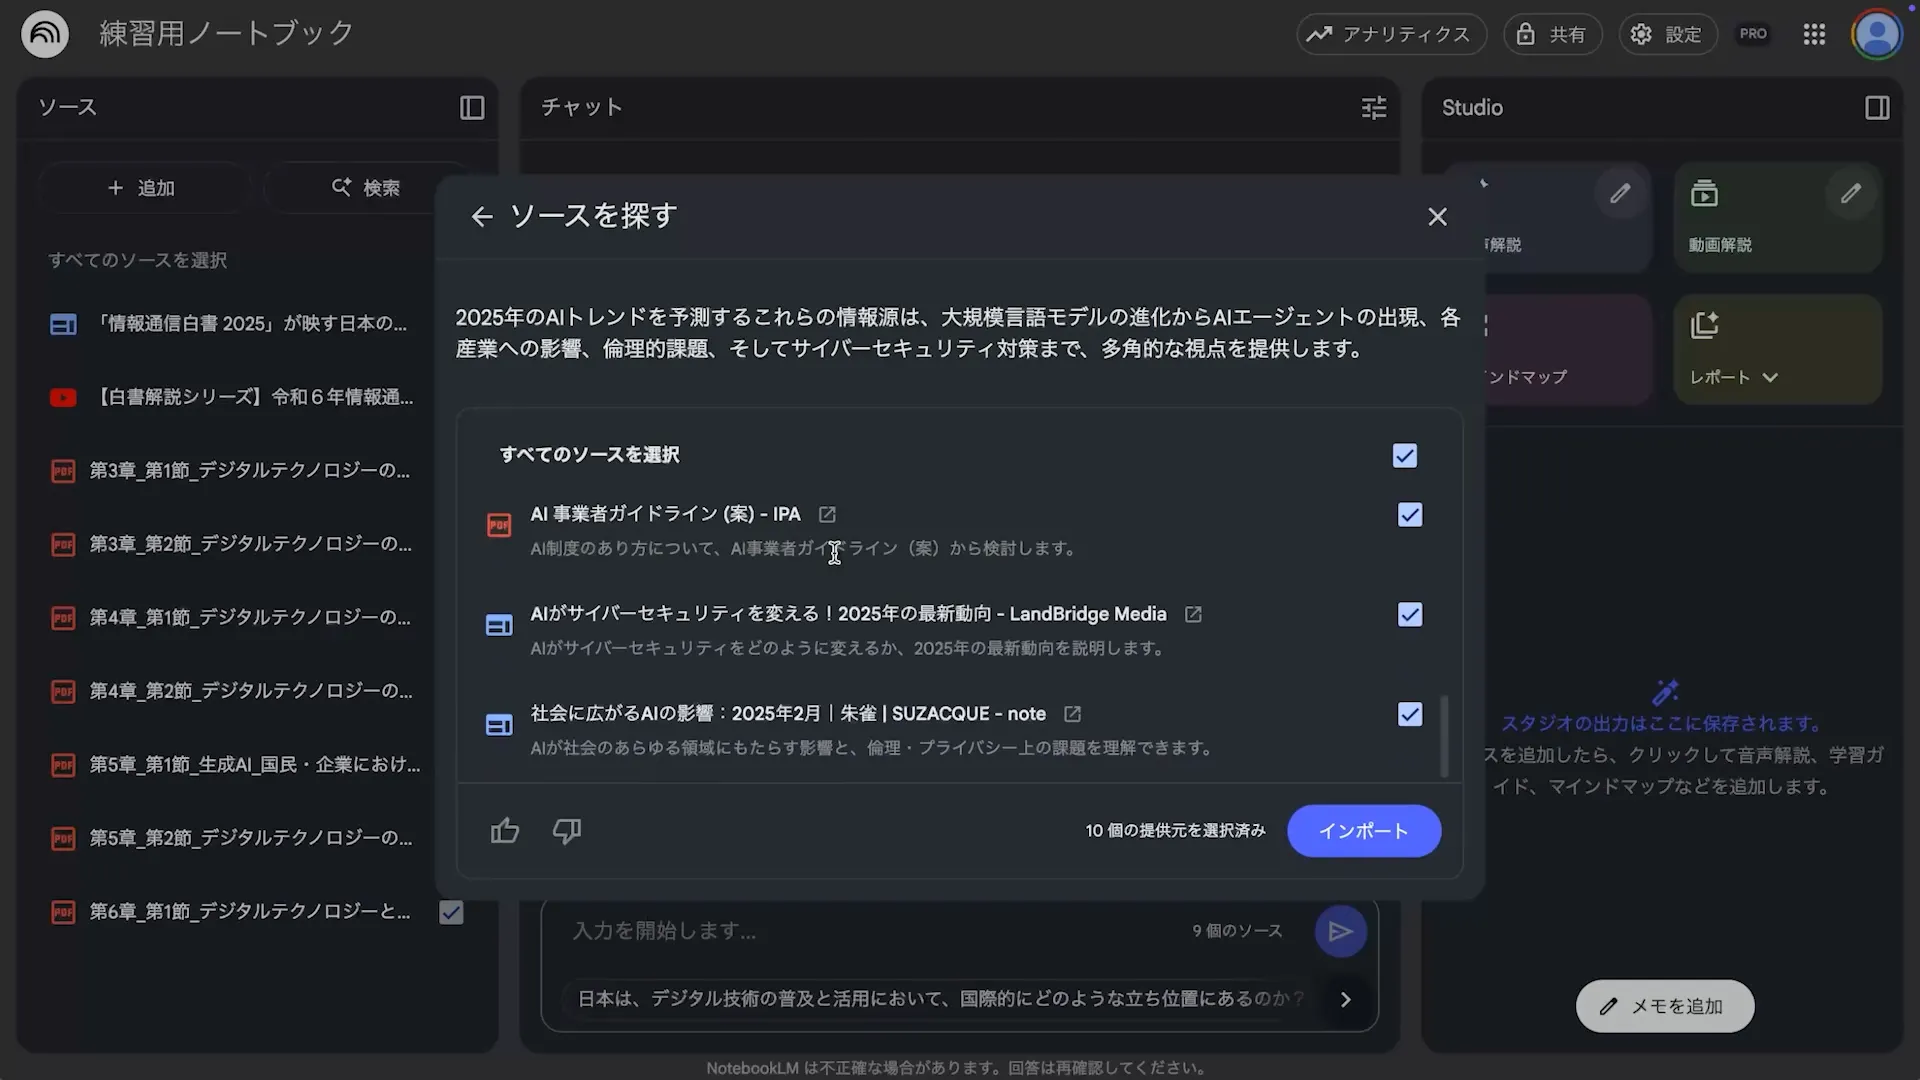1920x1080 pixels.
Task: Edit the 動画解説 card via its pencil icon
Action: click(x=1851, y=193)
